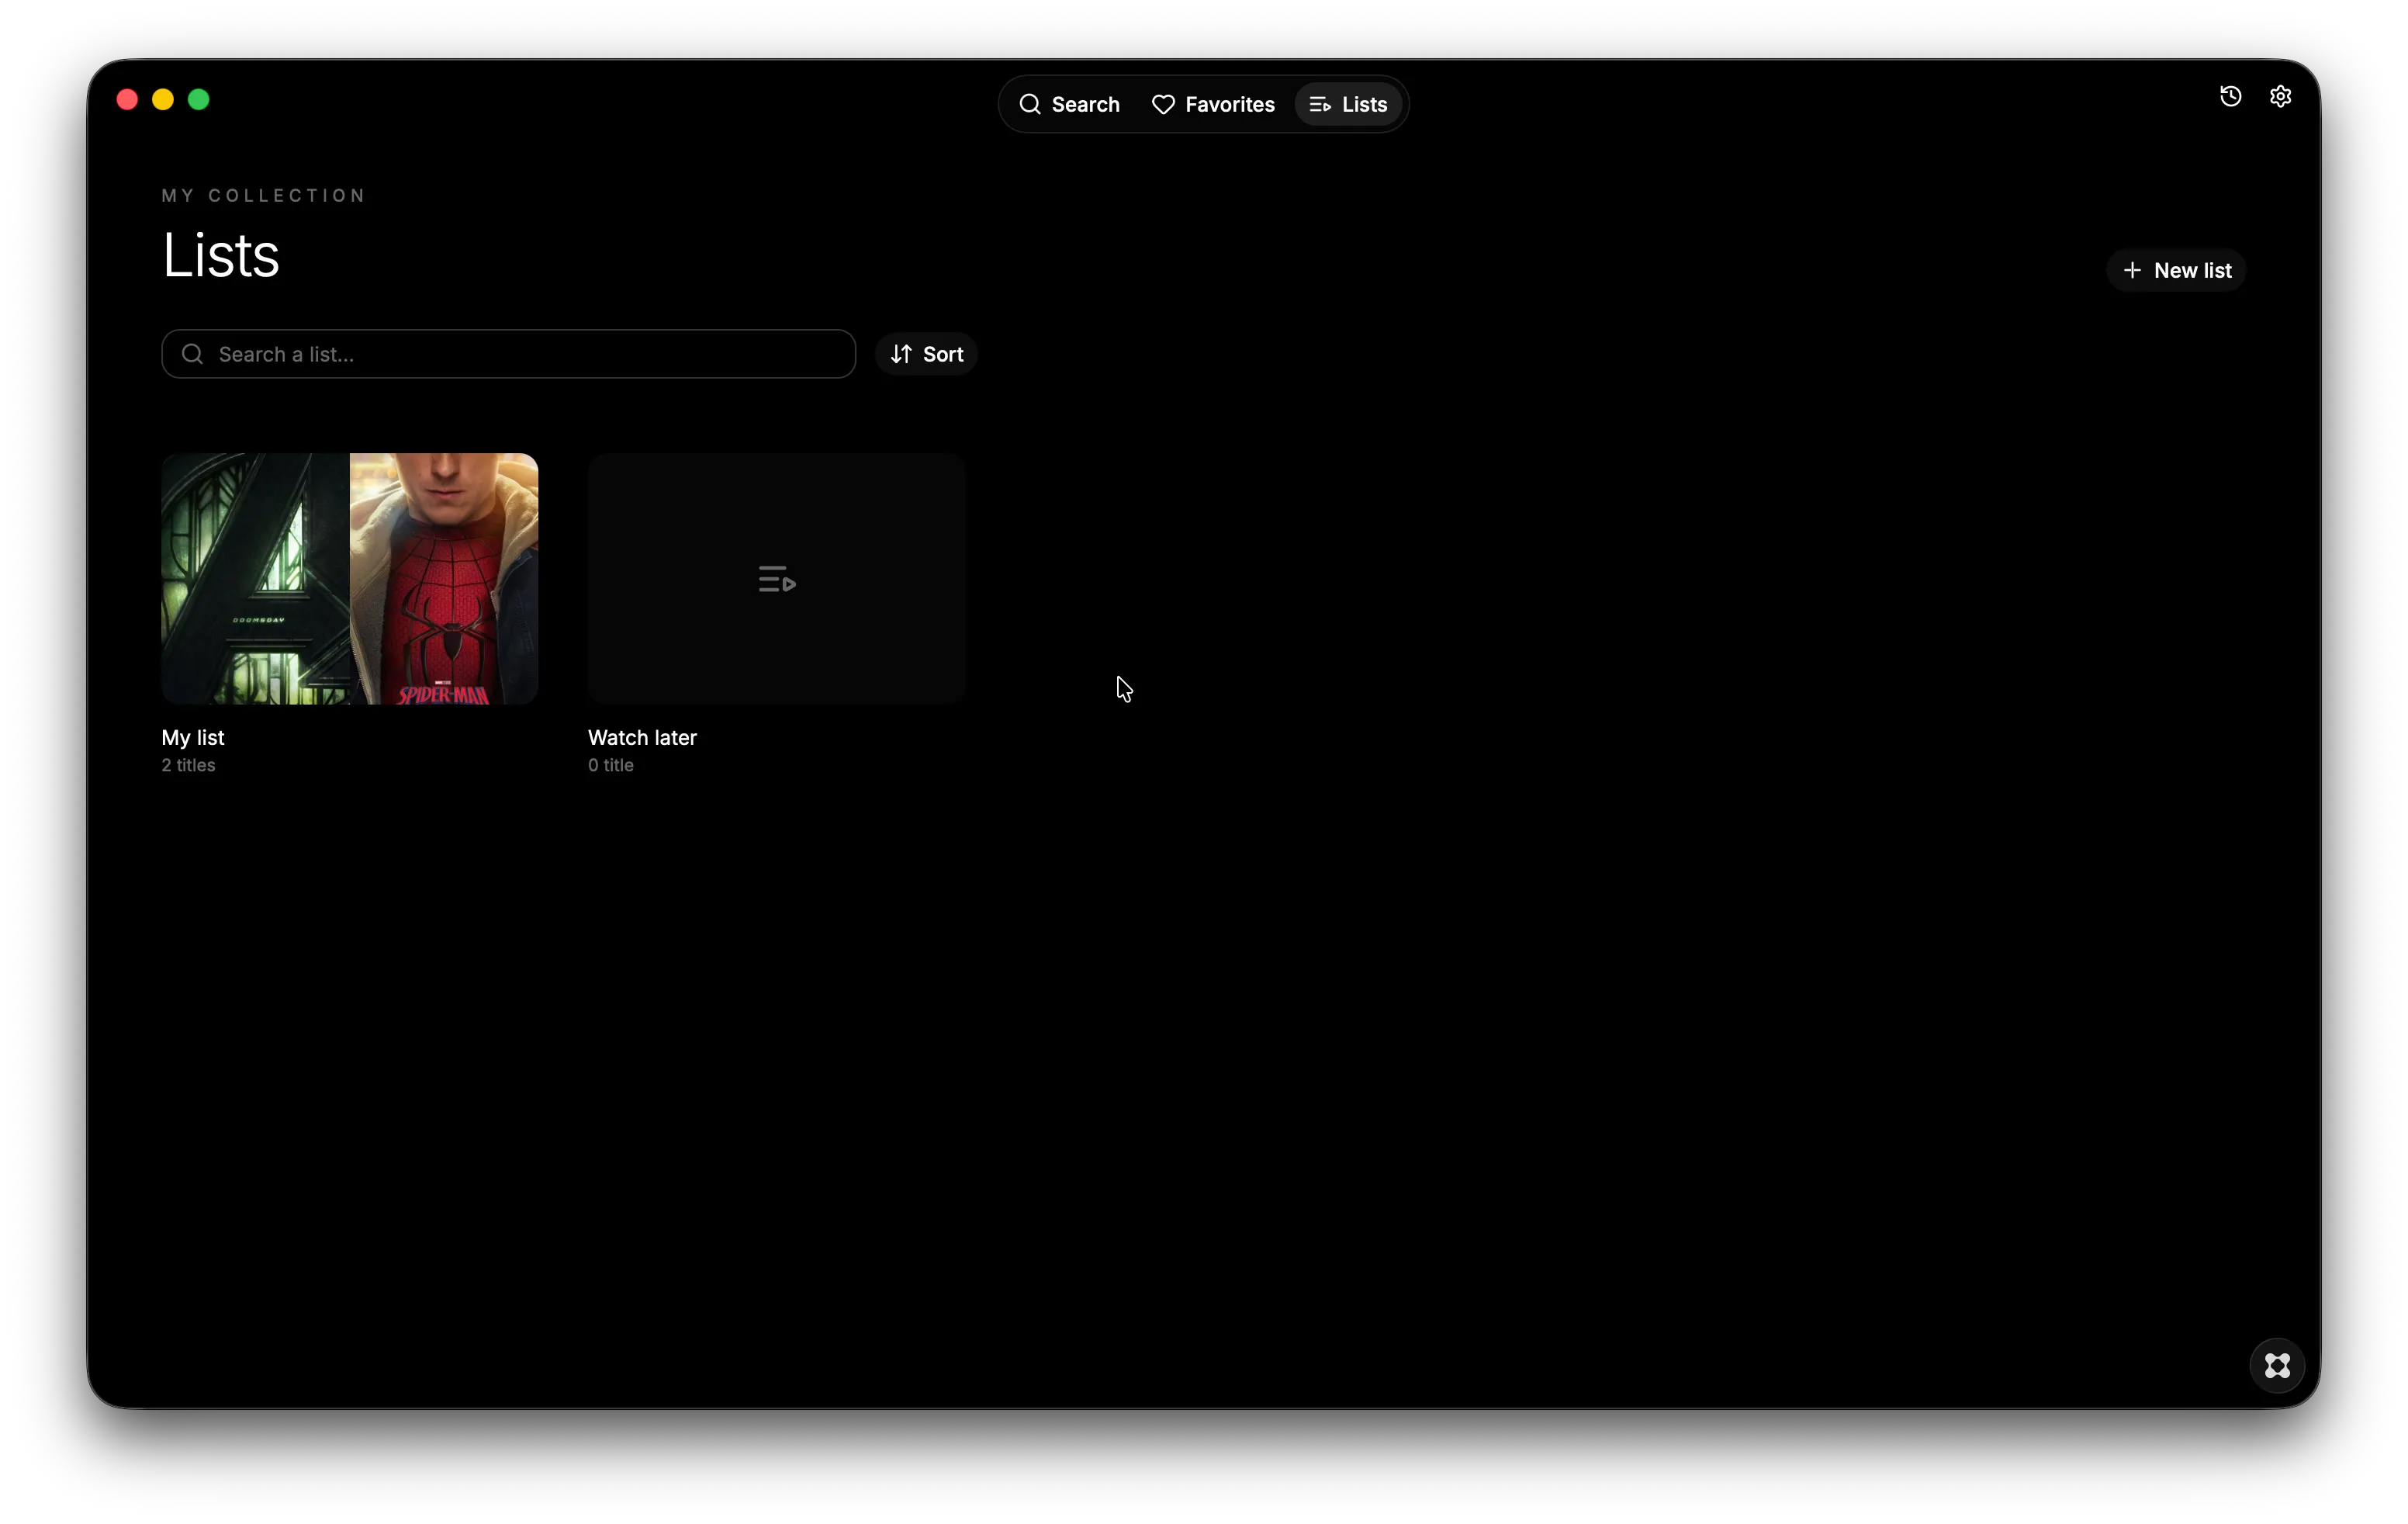Click the magnifier icon in list search
Screen dimensions: 2408x1524
(193, 354)
